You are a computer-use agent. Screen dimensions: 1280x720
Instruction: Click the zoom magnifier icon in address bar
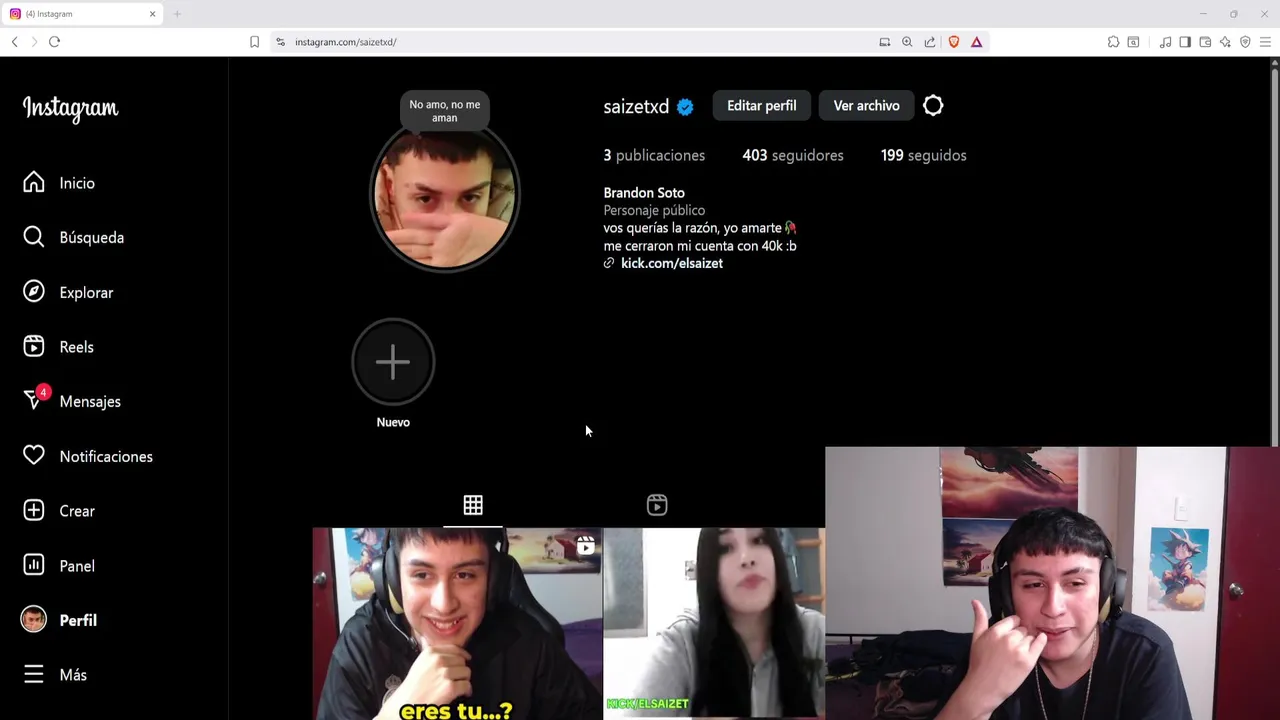point(907,42)
